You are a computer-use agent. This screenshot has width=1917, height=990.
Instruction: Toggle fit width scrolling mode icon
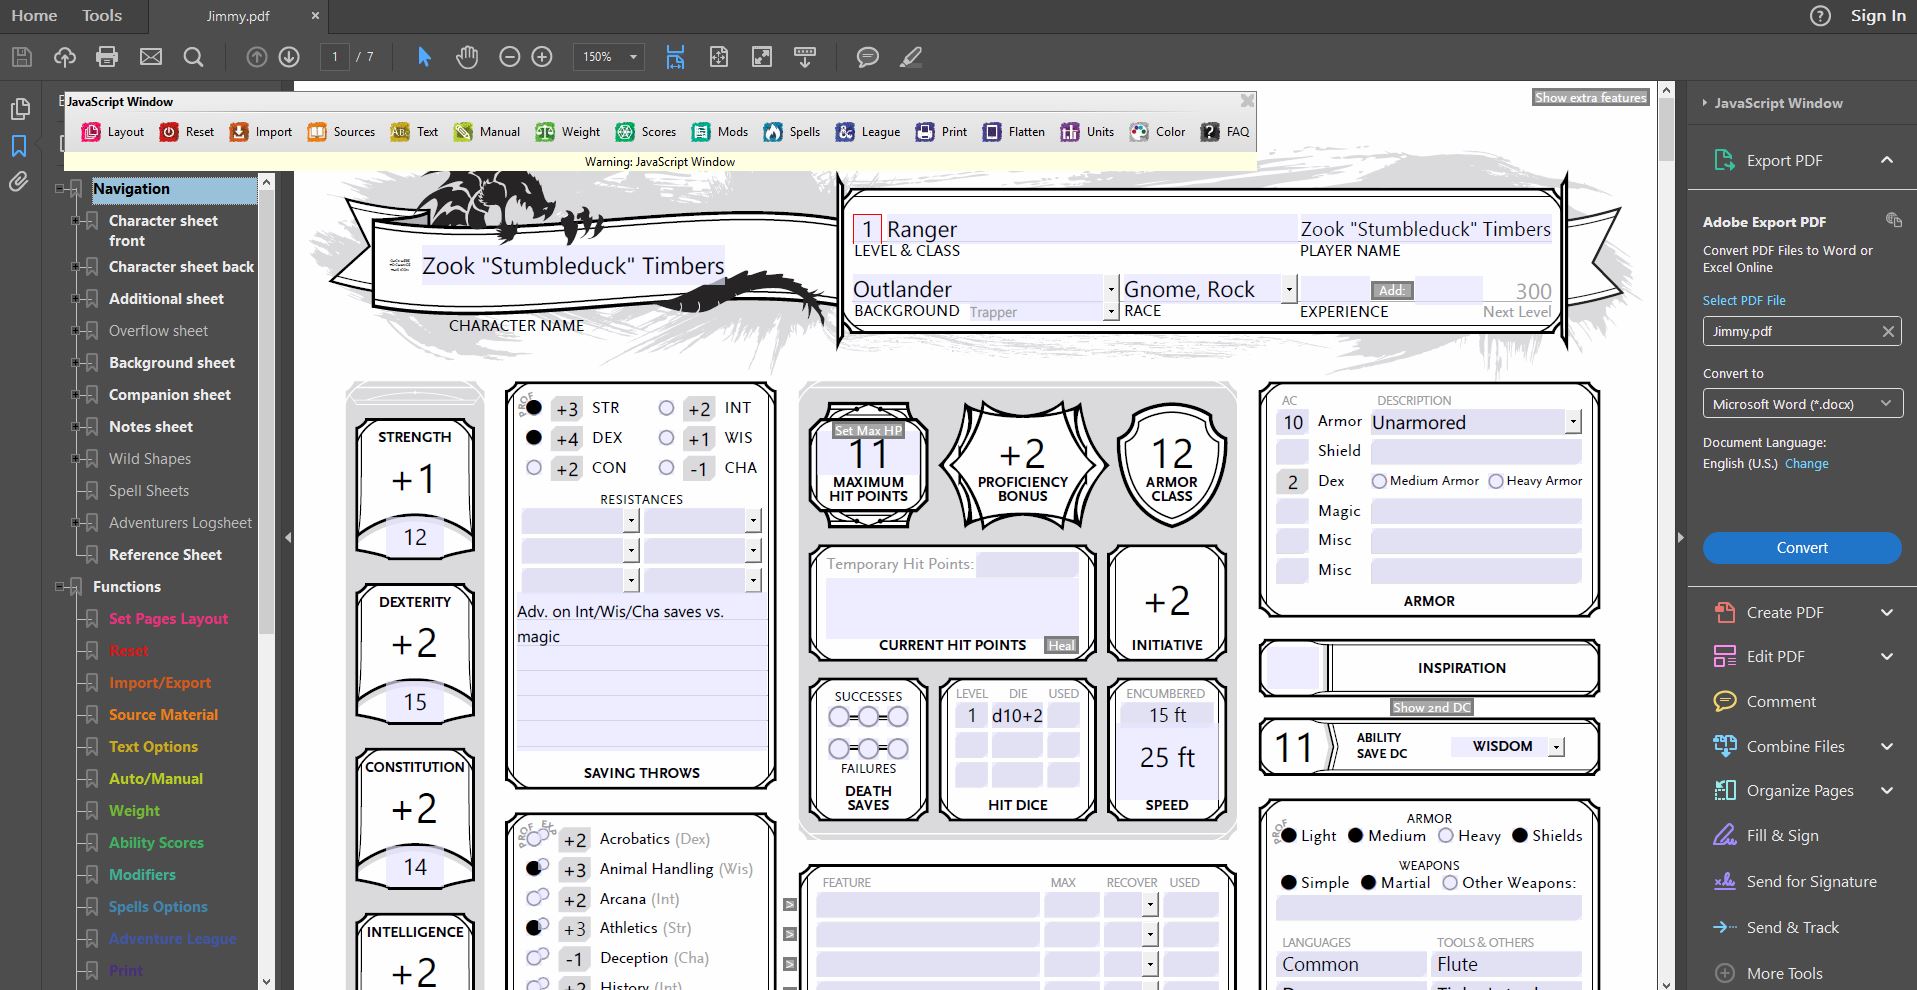(676, 57)
